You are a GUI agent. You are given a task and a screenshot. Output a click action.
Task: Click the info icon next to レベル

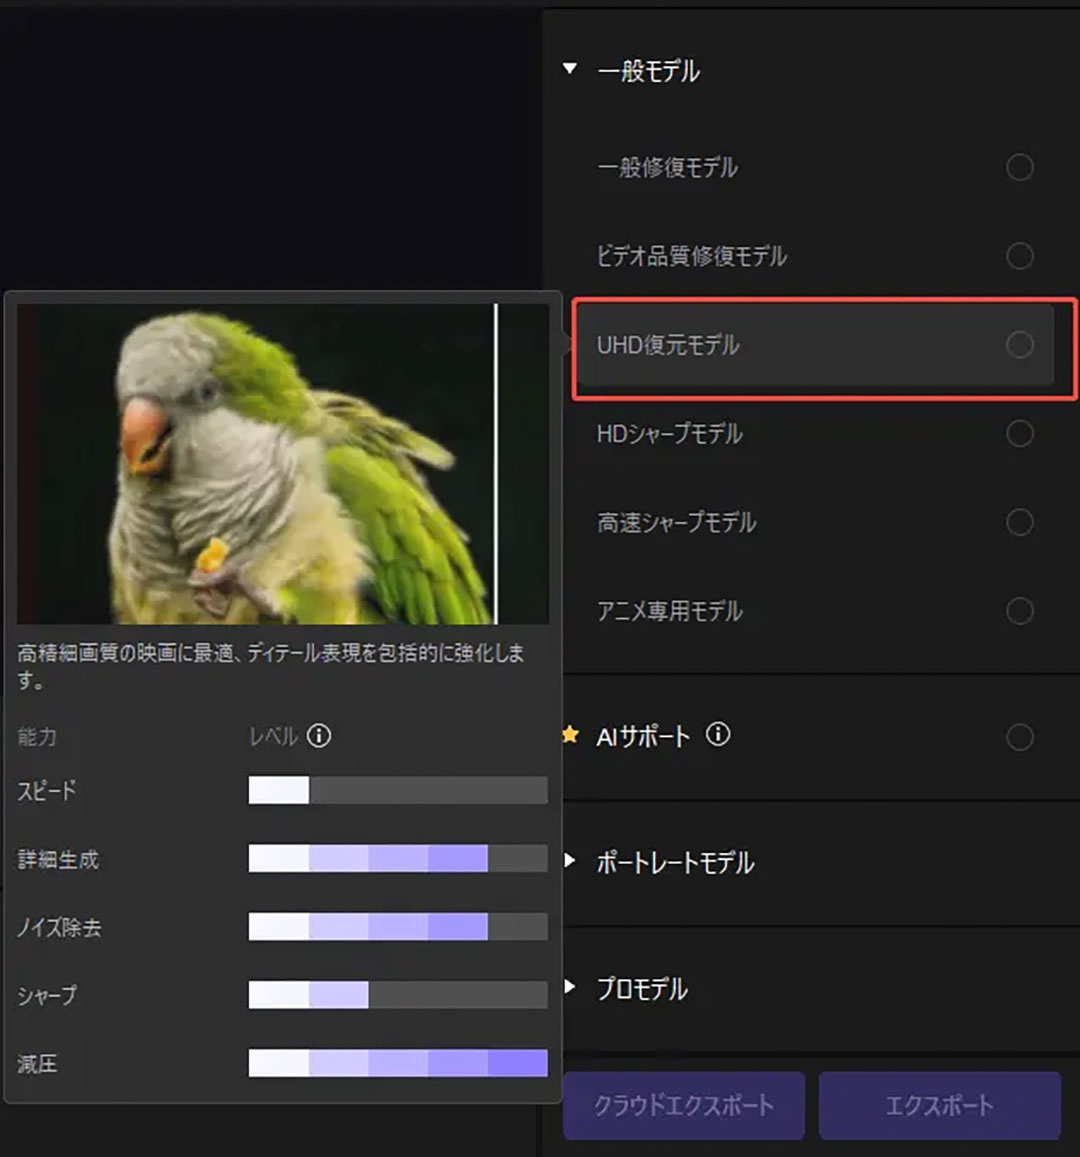(x=319, y=736)
